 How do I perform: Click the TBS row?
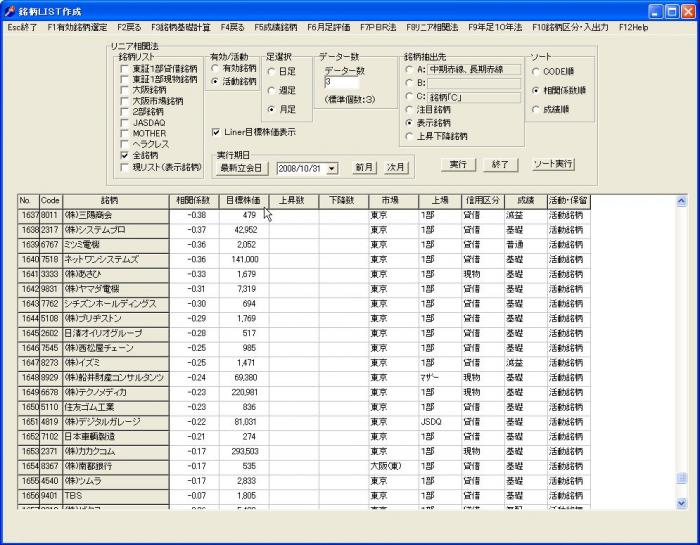tap(304, 495)
